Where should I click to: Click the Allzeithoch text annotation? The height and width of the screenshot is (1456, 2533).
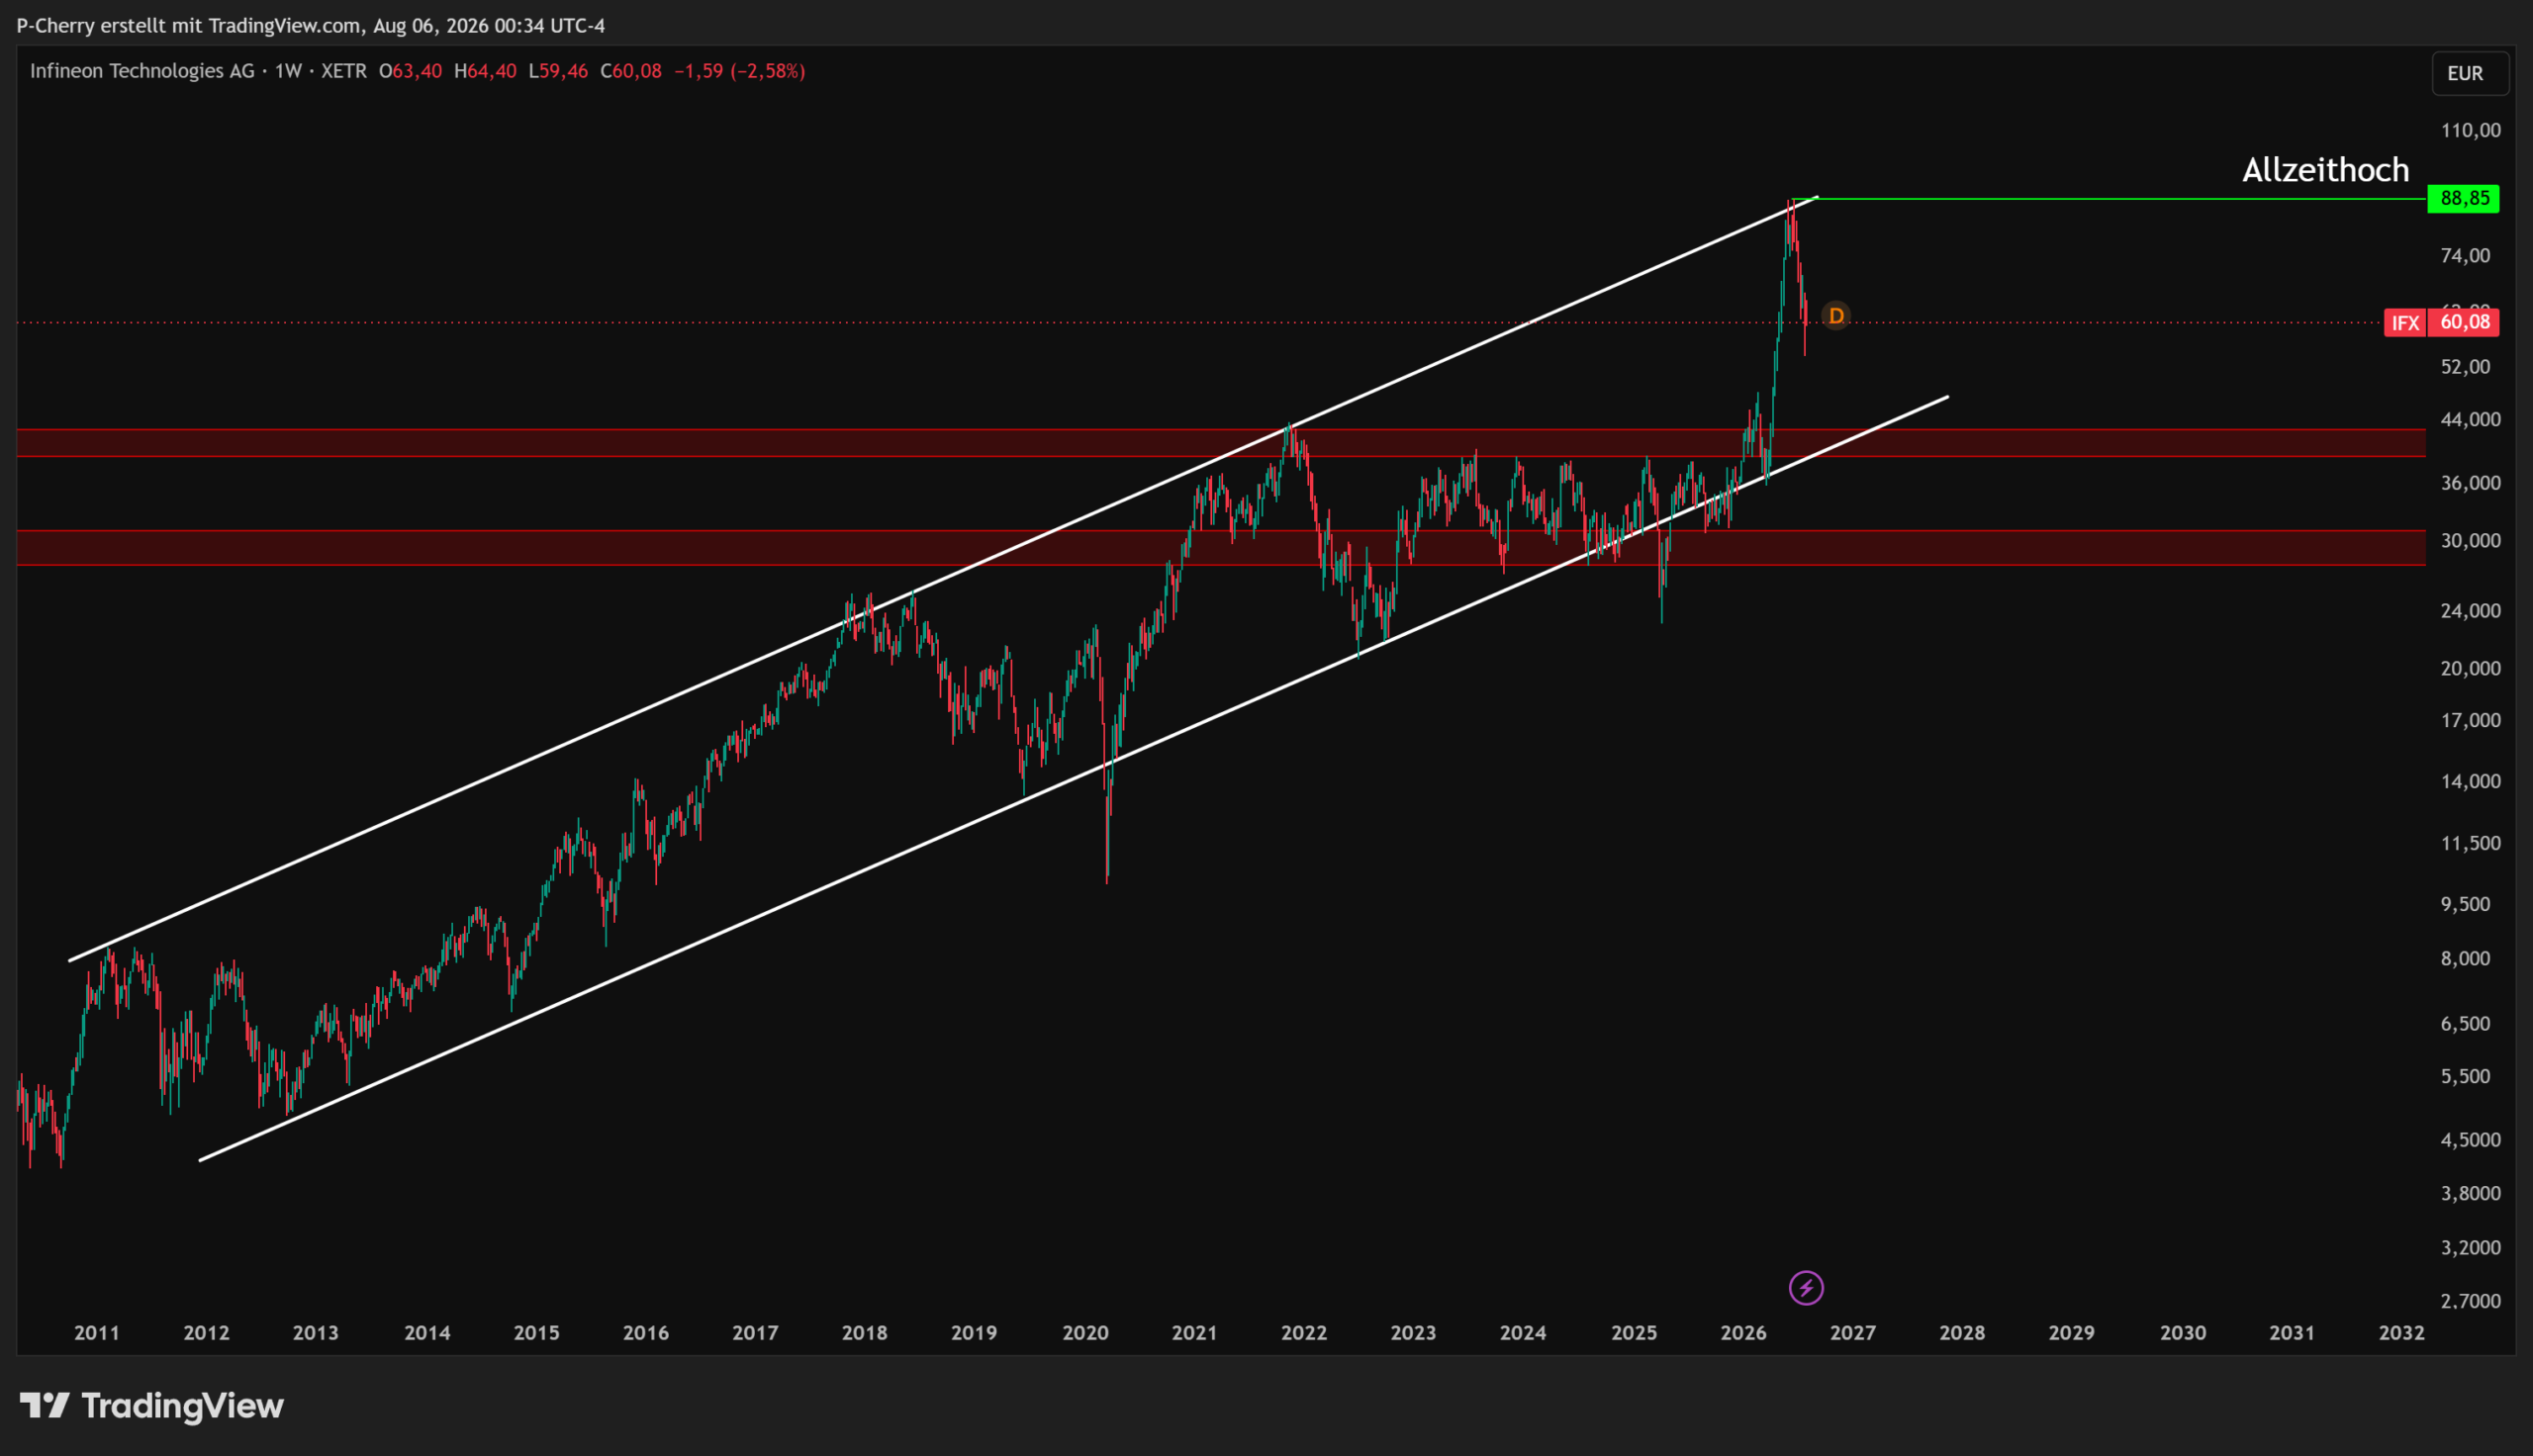[2325, 170]
